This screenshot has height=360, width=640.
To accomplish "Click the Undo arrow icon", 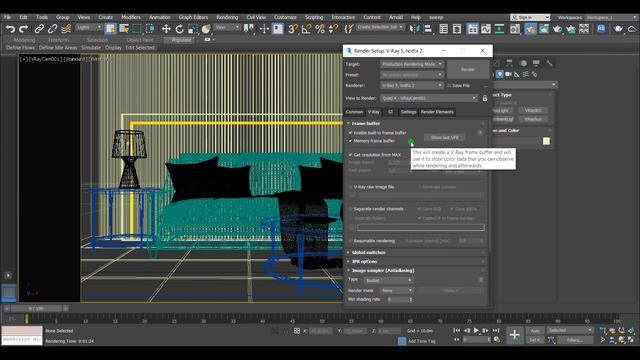I will 10,29.
